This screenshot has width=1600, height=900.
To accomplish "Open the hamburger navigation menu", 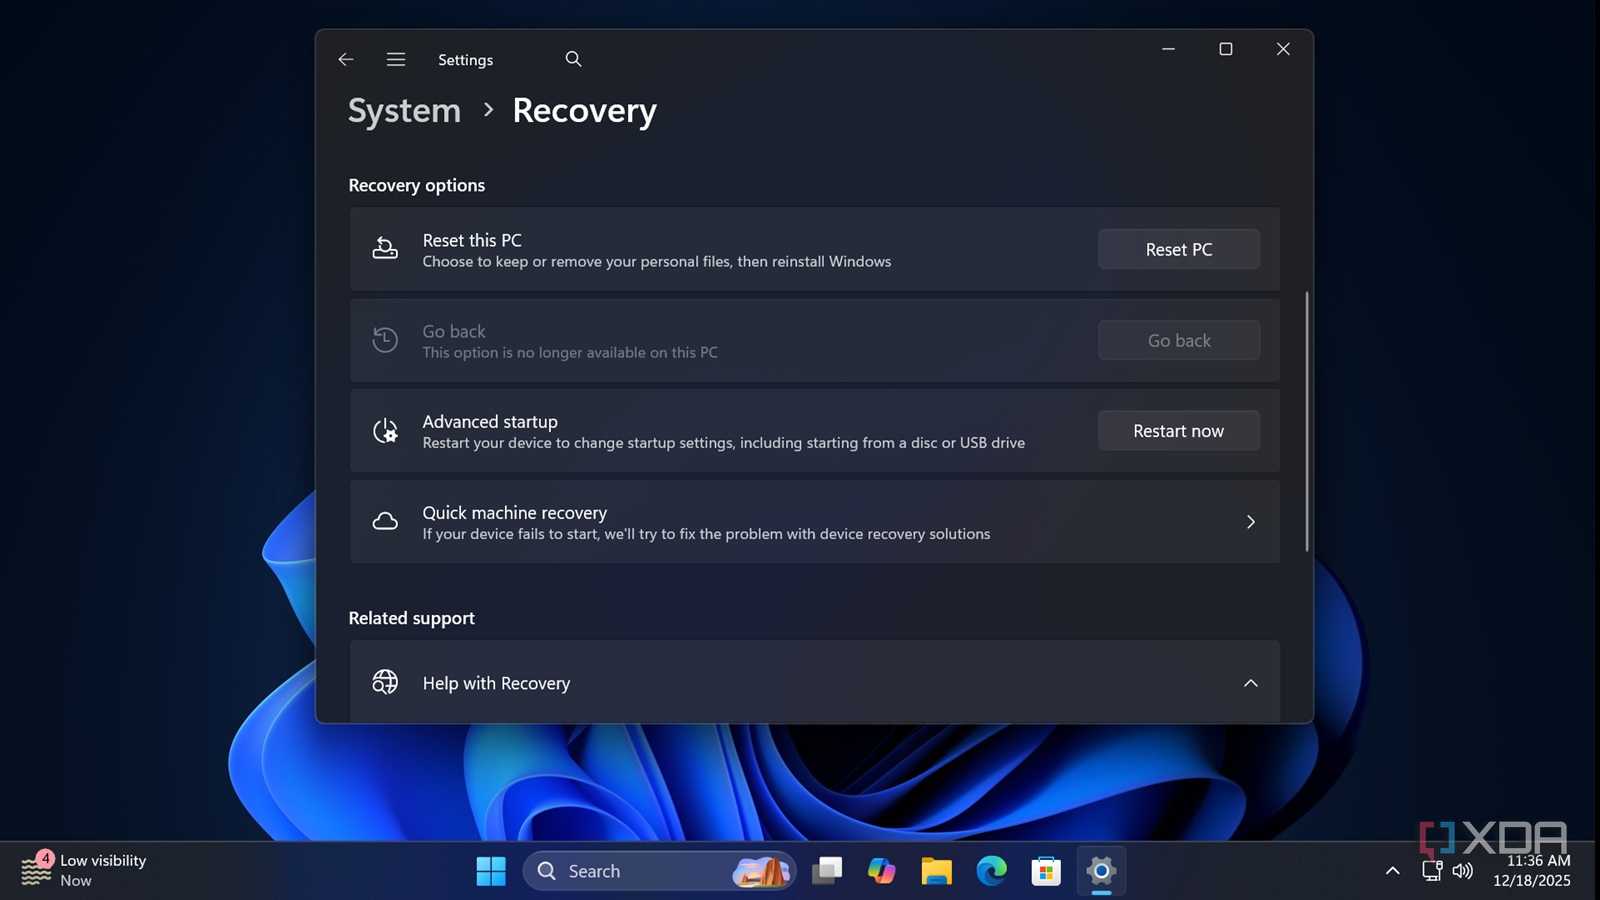I will [396, 60].
